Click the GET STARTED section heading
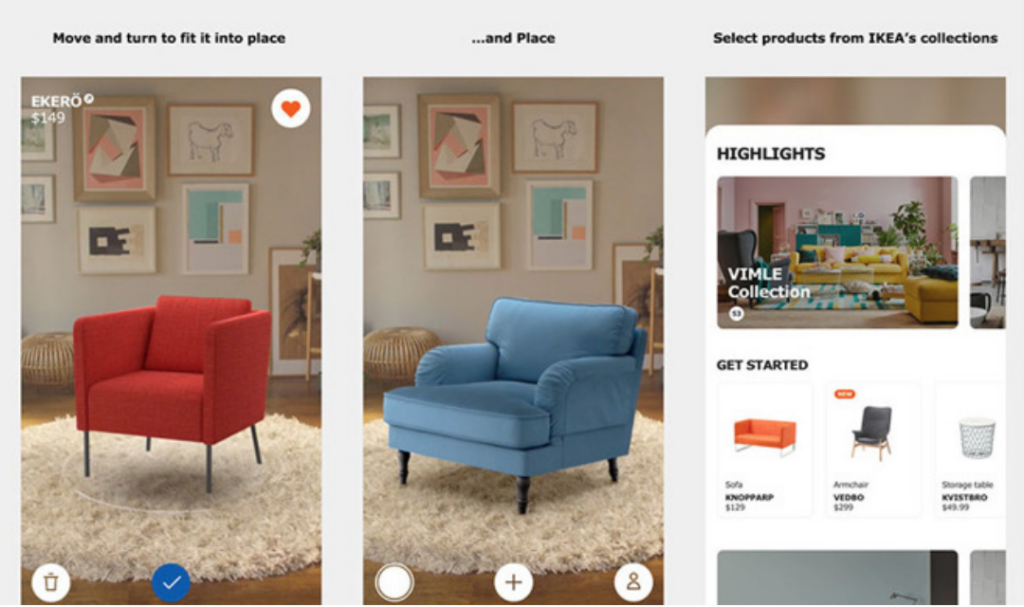Screen dimensions: 1024x607 (762, 365)
